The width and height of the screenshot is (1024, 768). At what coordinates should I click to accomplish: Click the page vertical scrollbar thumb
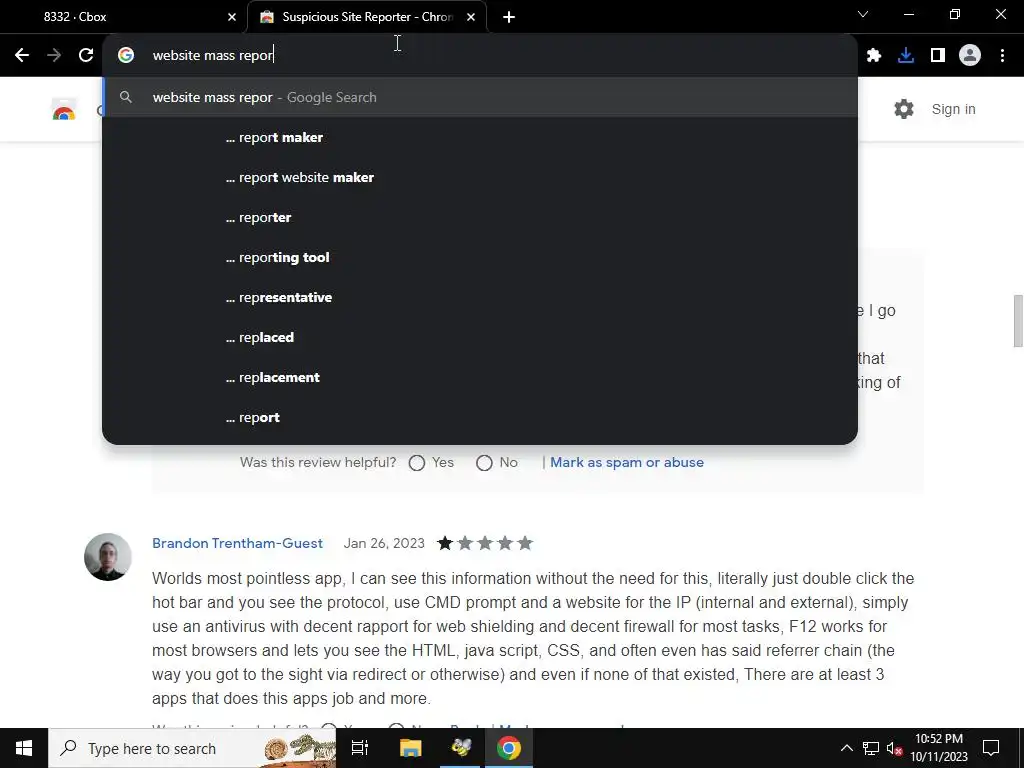(x=1017, y=321)
